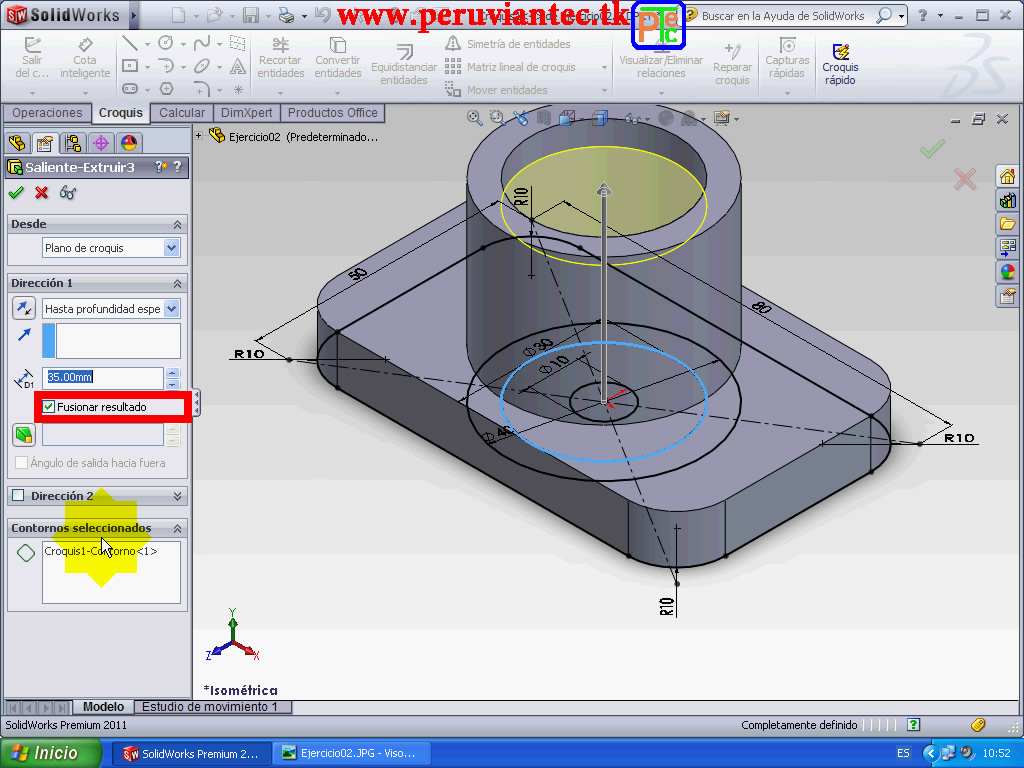Cancel with corner red X in viewport

(x=965, y=179)
